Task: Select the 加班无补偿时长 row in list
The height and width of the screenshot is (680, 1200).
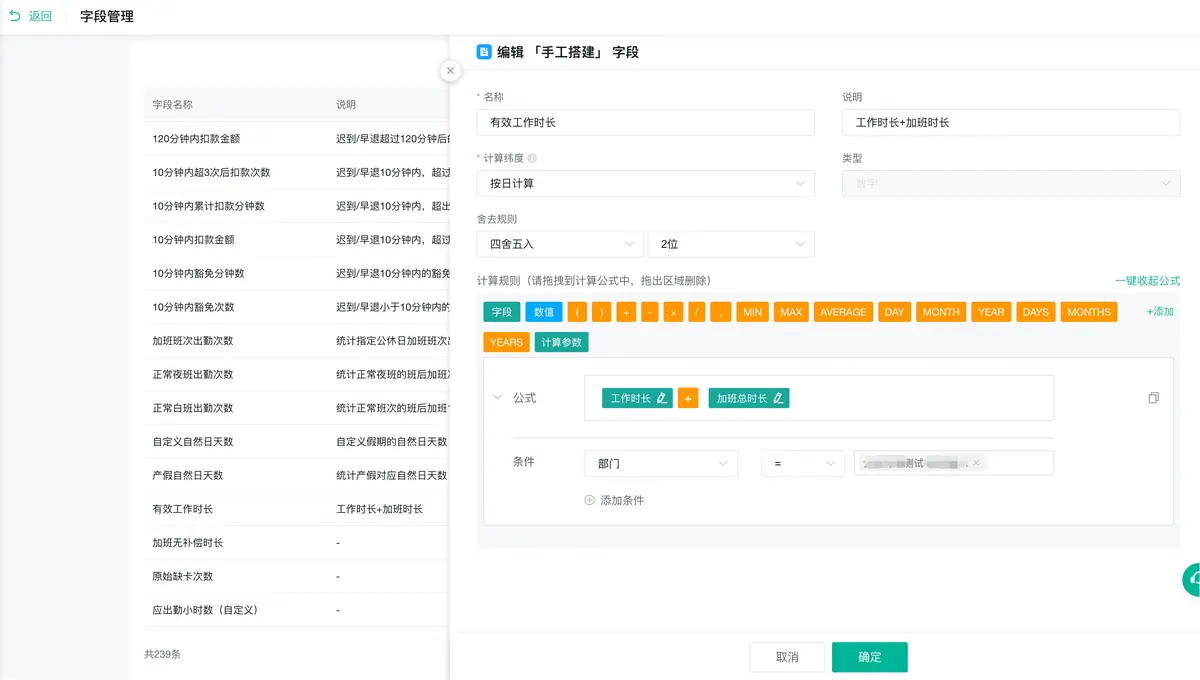Action: click(x=188, y=543)
